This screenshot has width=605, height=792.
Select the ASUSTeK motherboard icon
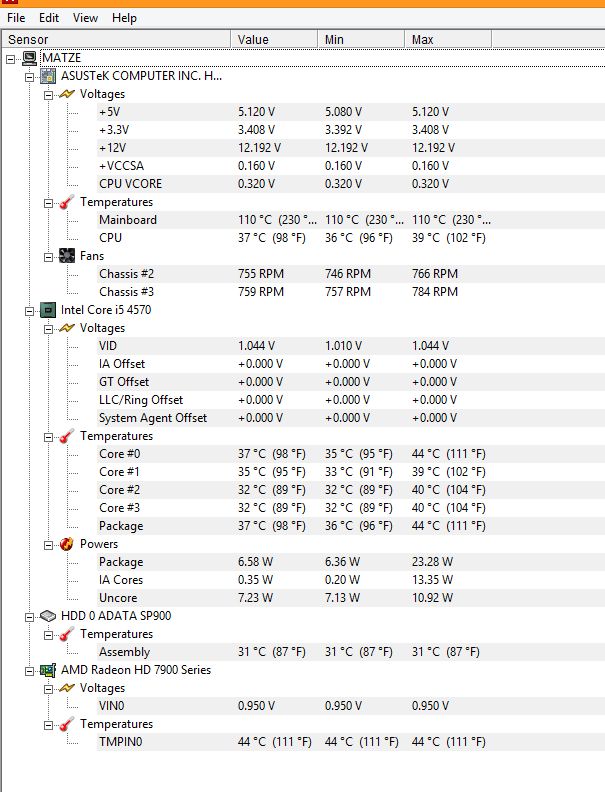[48, 76]
